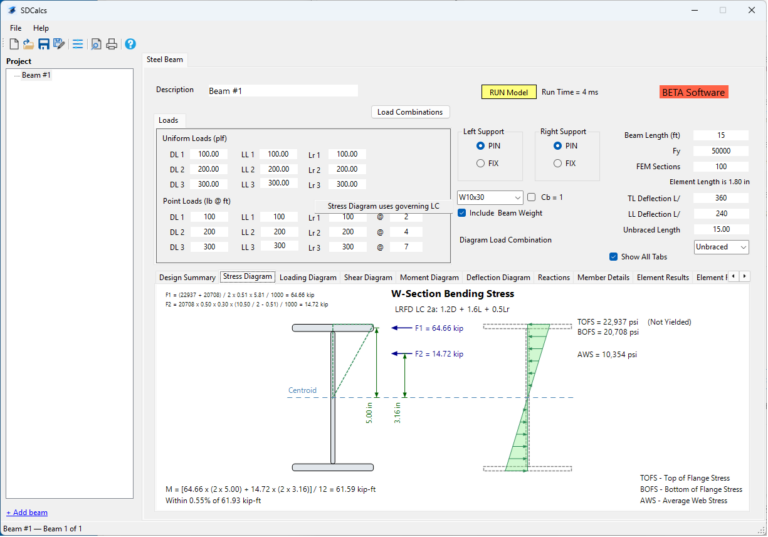Open the Shear Diagram tab

click(x=368, y=277)
